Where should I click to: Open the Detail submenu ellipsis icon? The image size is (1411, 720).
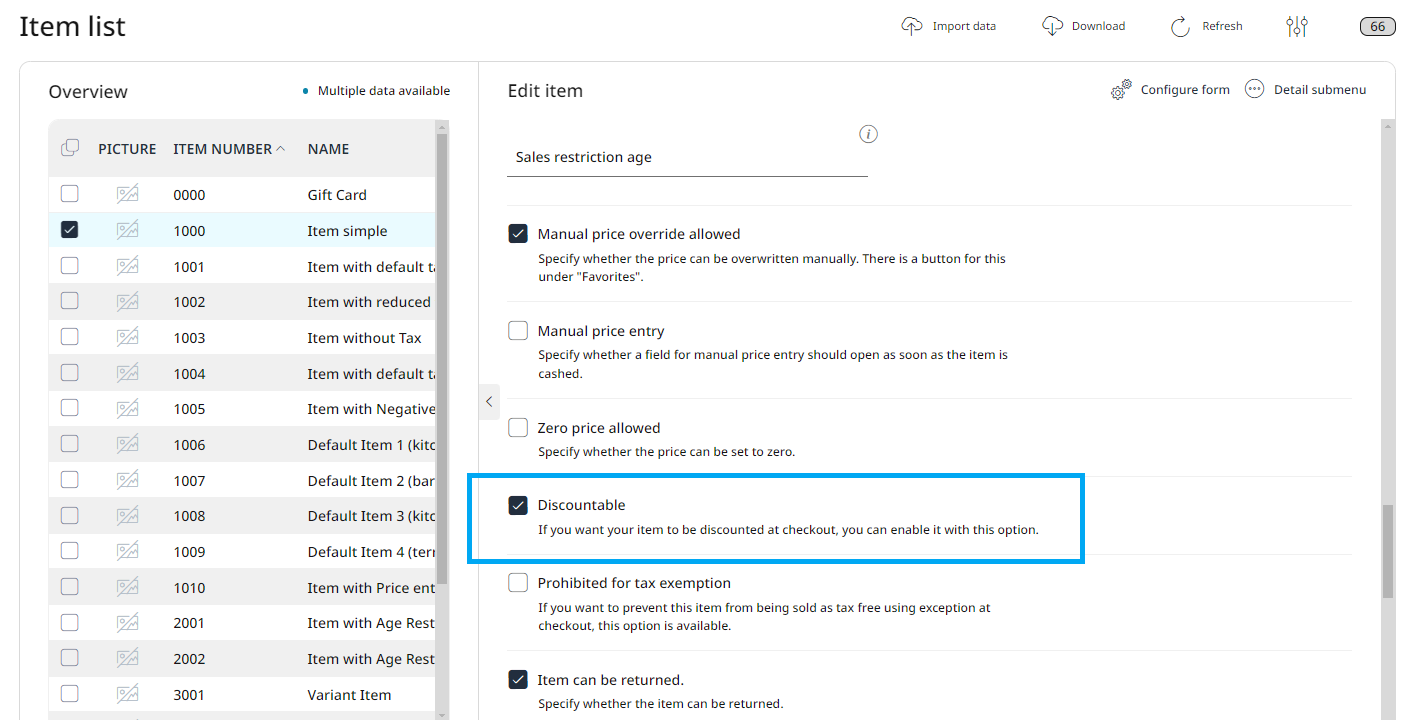click(1254, 89)
